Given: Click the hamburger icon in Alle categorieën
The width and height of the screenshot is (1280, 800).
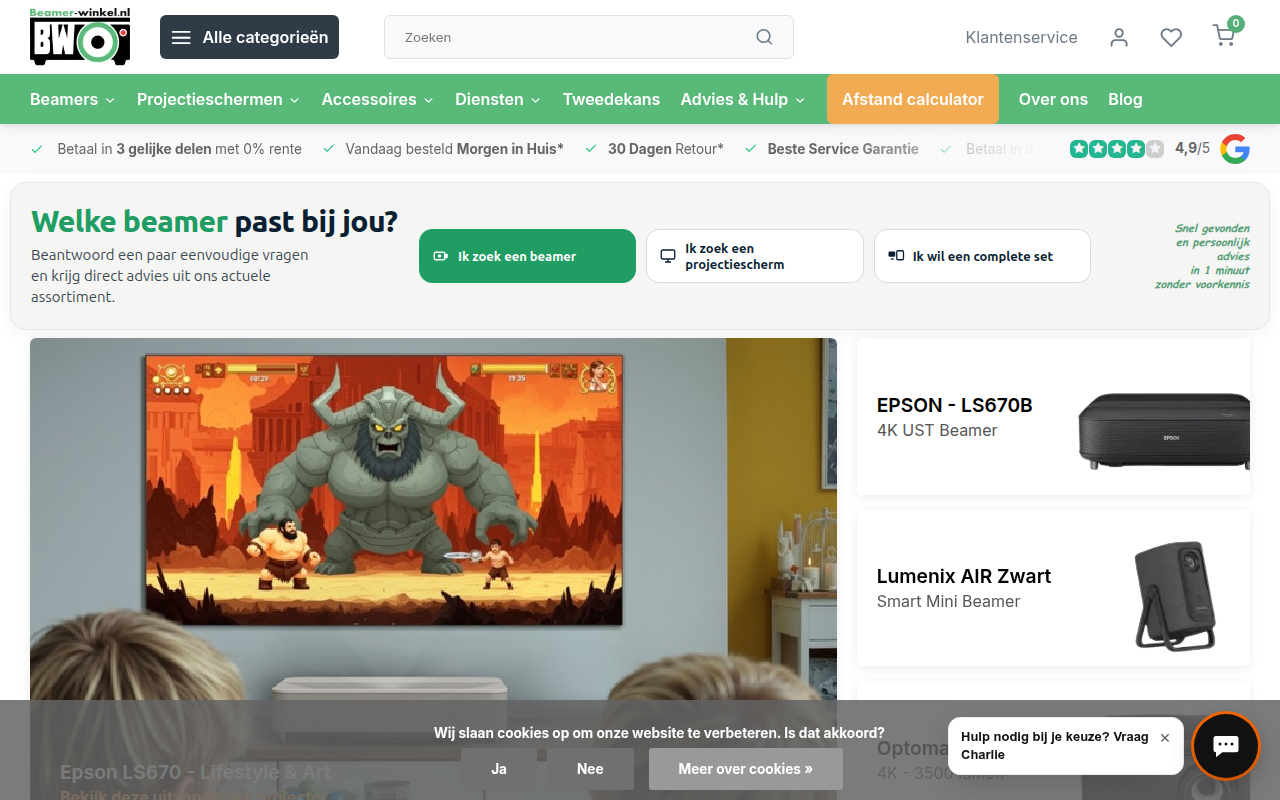Looking at the screenshot, I should (x=181, y=37).
